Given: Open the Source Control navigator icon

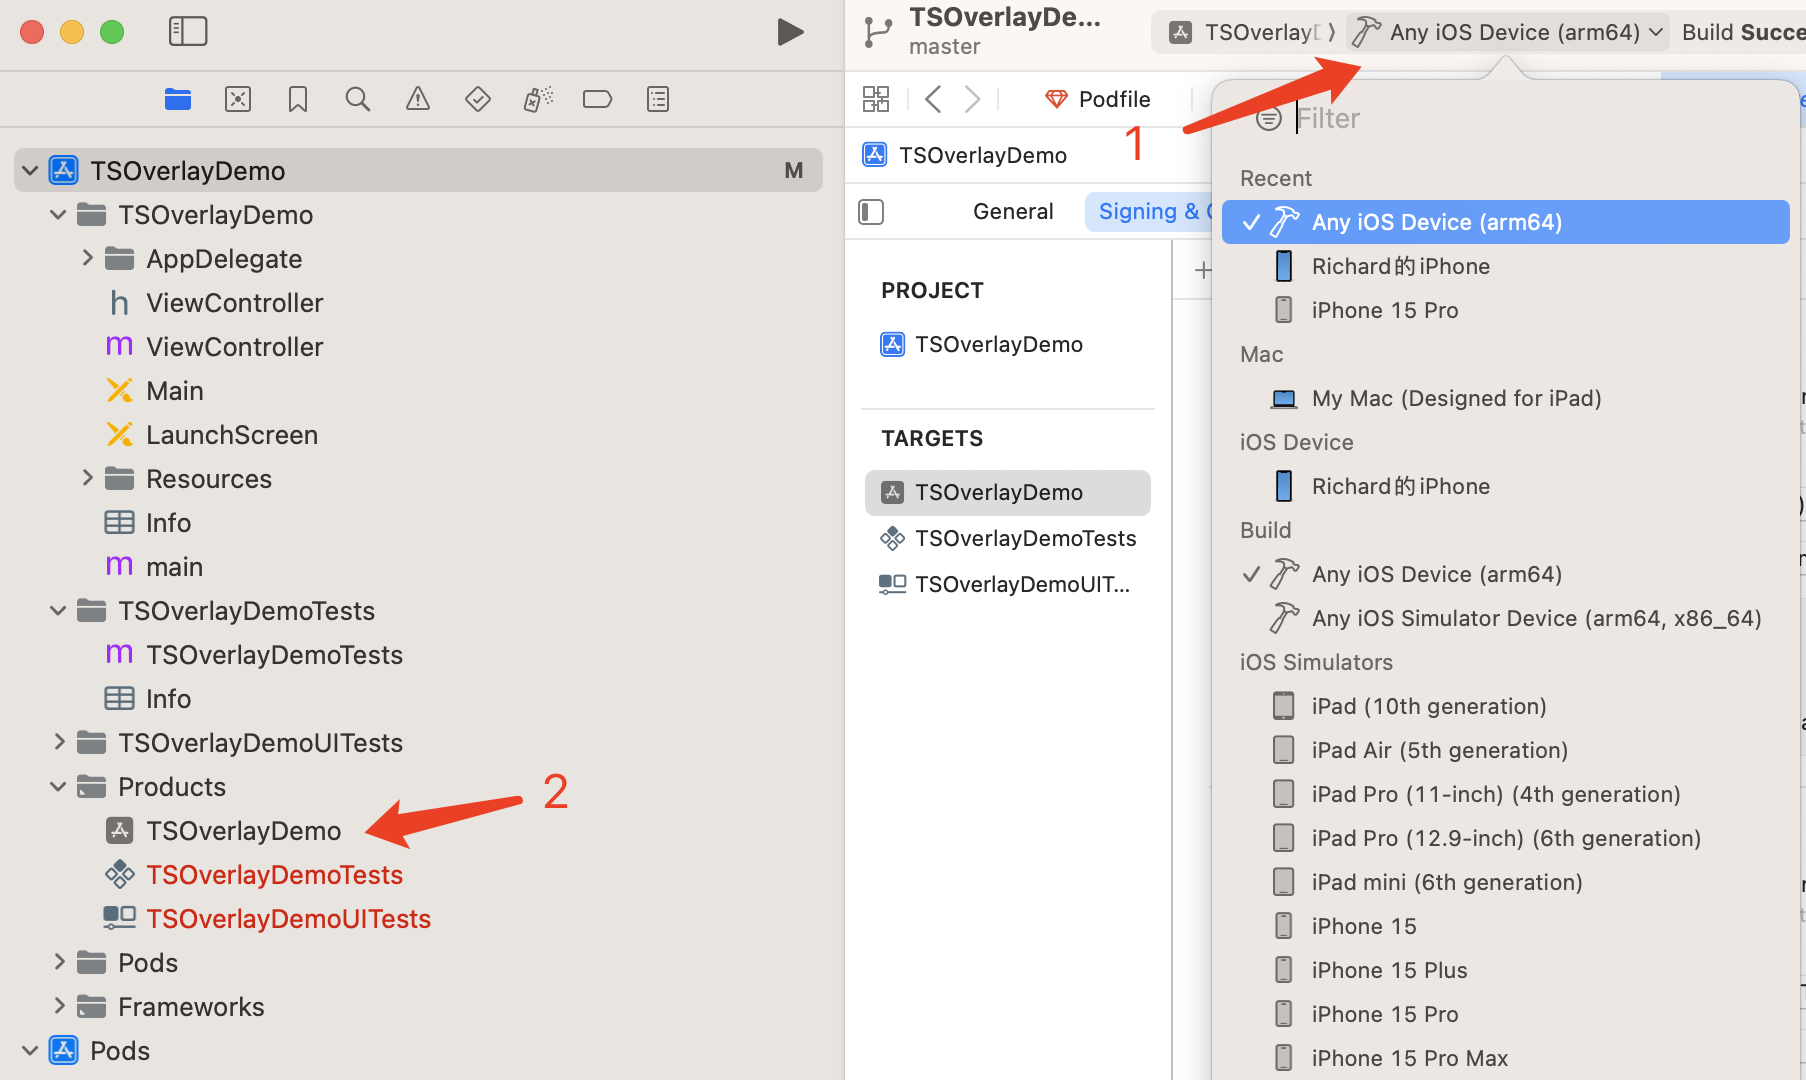Looking at the screenshot, I should pos(238,99).
